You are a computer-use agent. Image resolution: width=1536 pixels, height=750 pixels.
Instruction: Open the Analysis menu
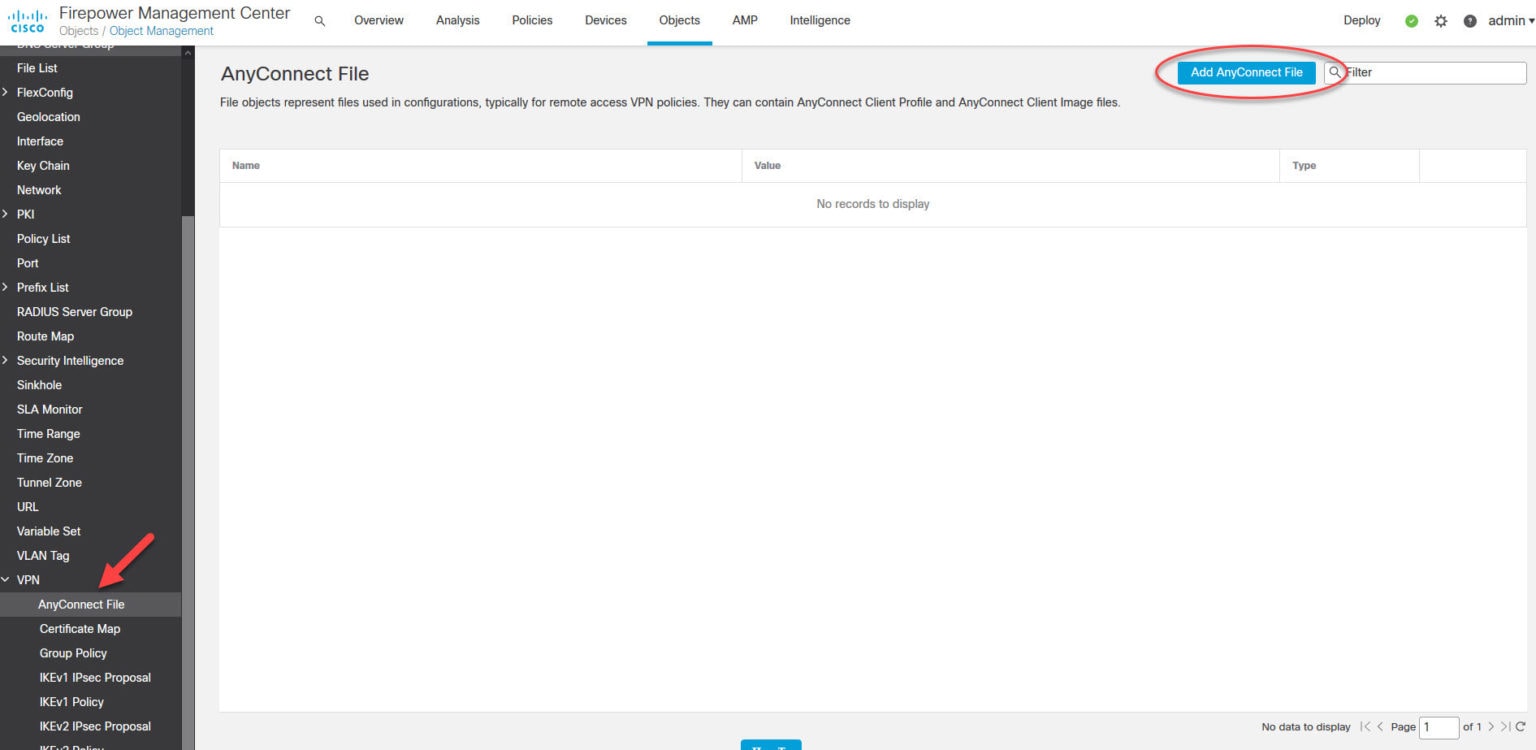point(458,21)
